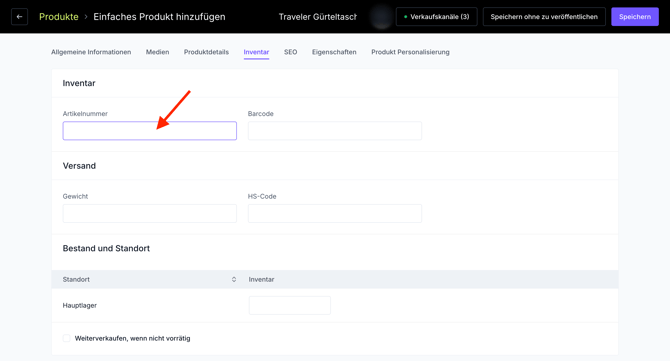Toggle Standort column sort arrows
The width and height of the screenshot is (670, 361).
pyautogui.click(x=234, y=279)
